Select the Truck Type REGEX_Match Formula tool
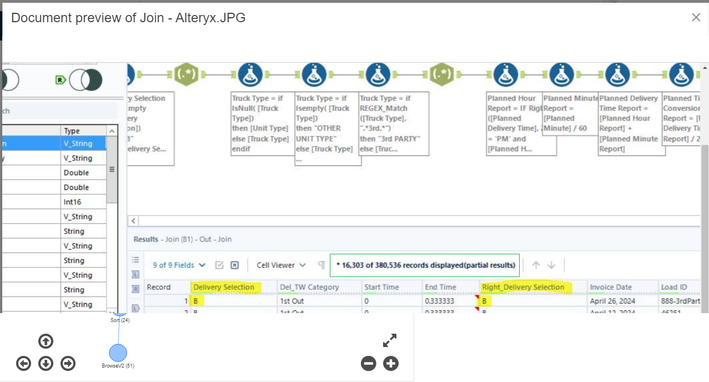709x382 pixels. [x=378, y=74]
